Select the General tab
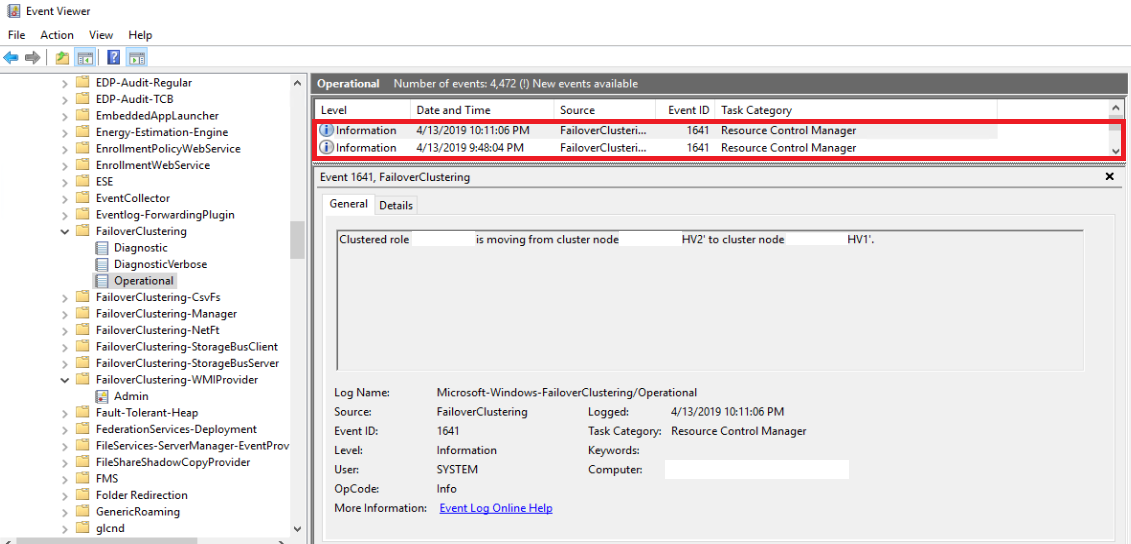Viewport: 1131px width, 544px height. (x=348, y=204)
